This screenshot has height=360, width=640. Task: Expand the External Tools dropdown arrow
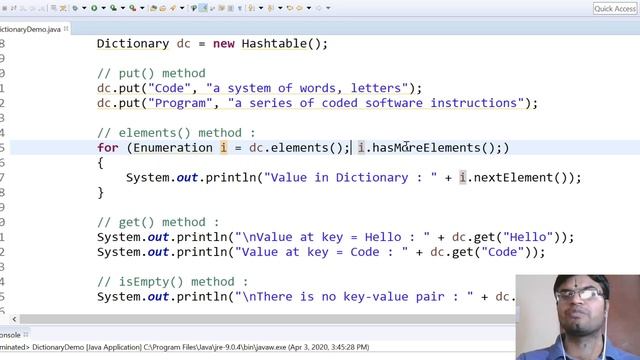[142, 8]
